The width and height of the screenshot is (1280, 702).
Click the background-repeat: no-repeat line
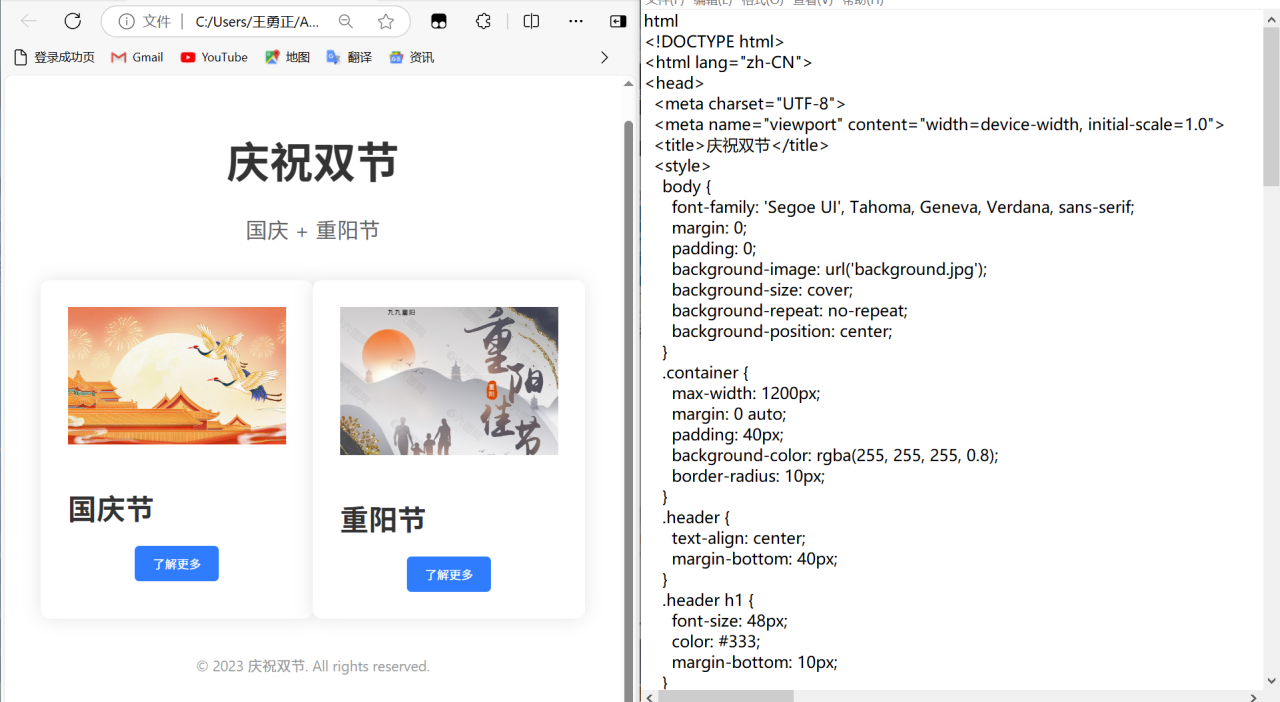[789, 311]
